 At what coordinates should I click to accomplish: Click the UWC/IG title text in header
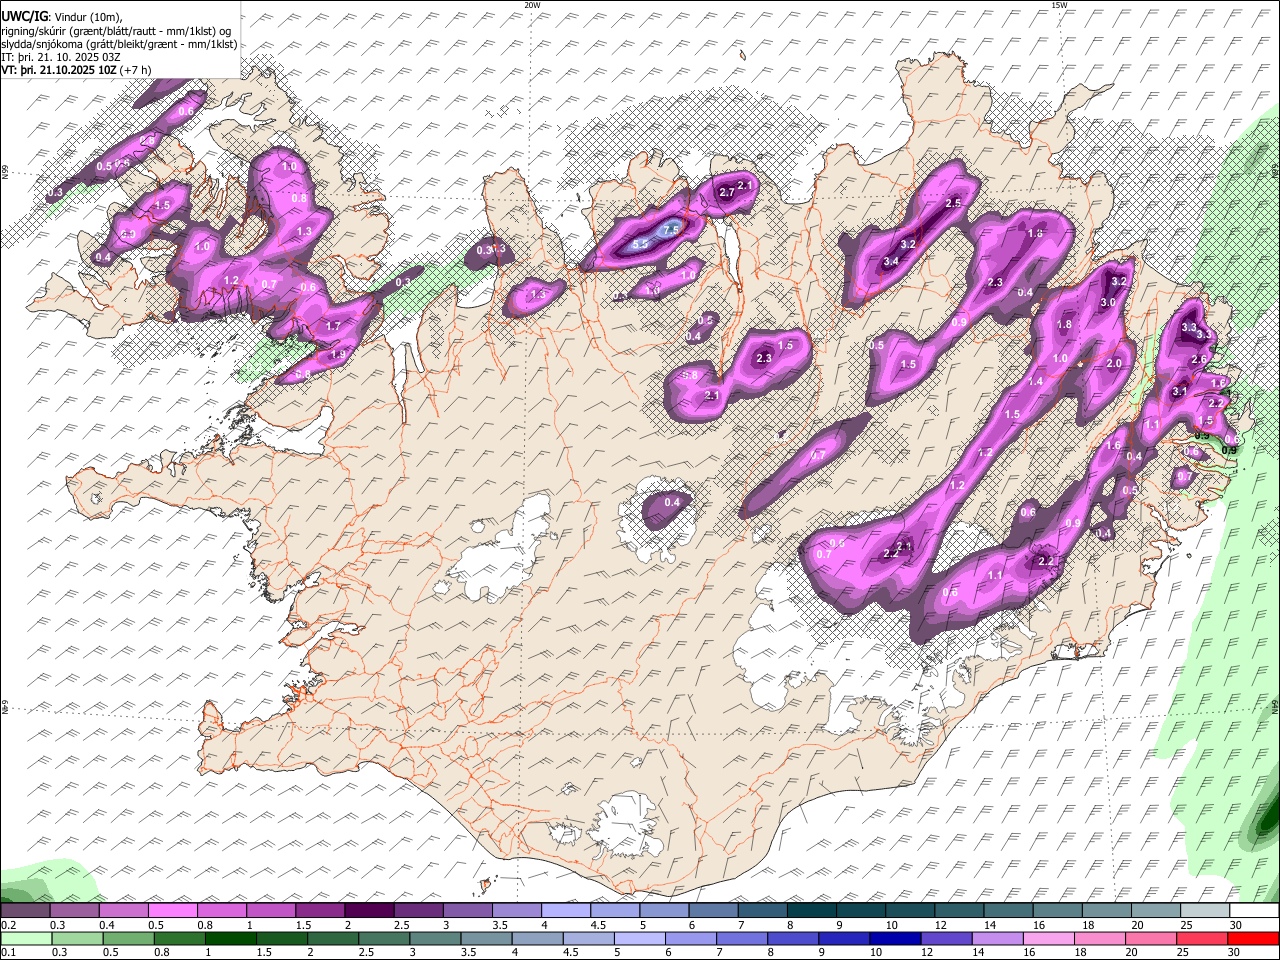[24, 16]
